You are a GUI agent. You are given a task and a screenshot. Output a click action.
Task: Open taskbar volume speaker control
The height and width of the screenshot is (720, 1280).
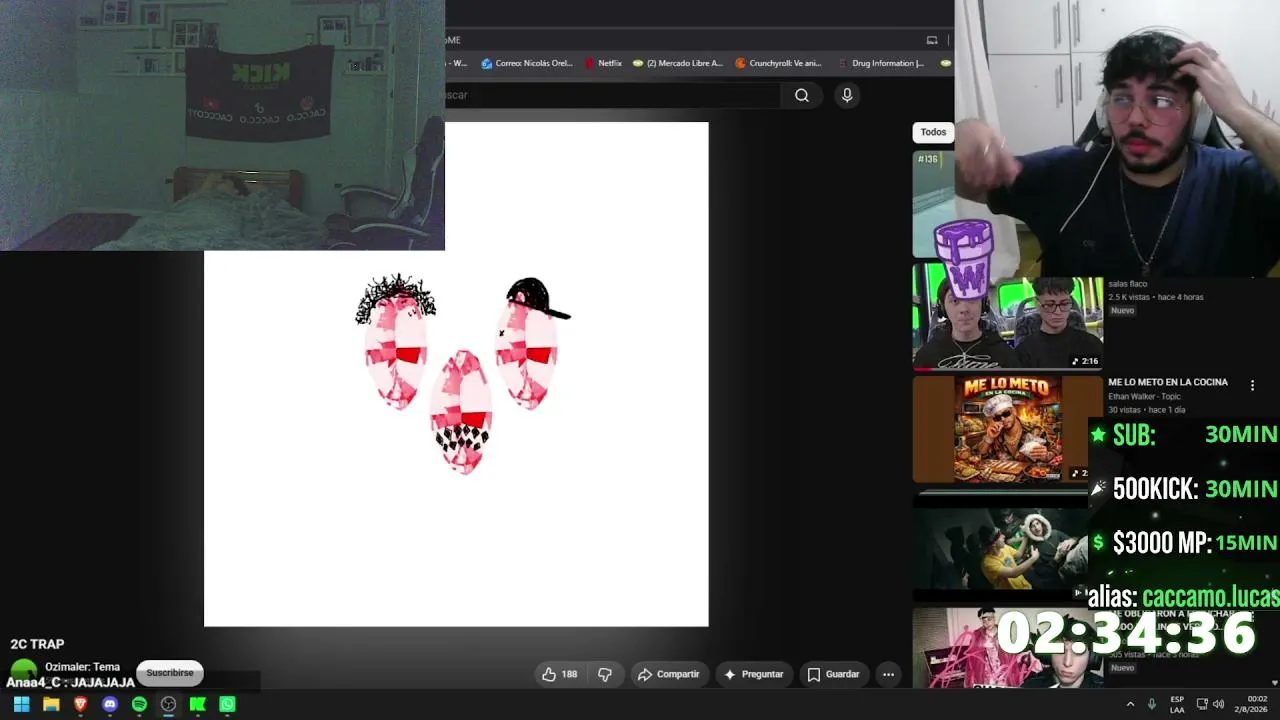click(1218, 704)
